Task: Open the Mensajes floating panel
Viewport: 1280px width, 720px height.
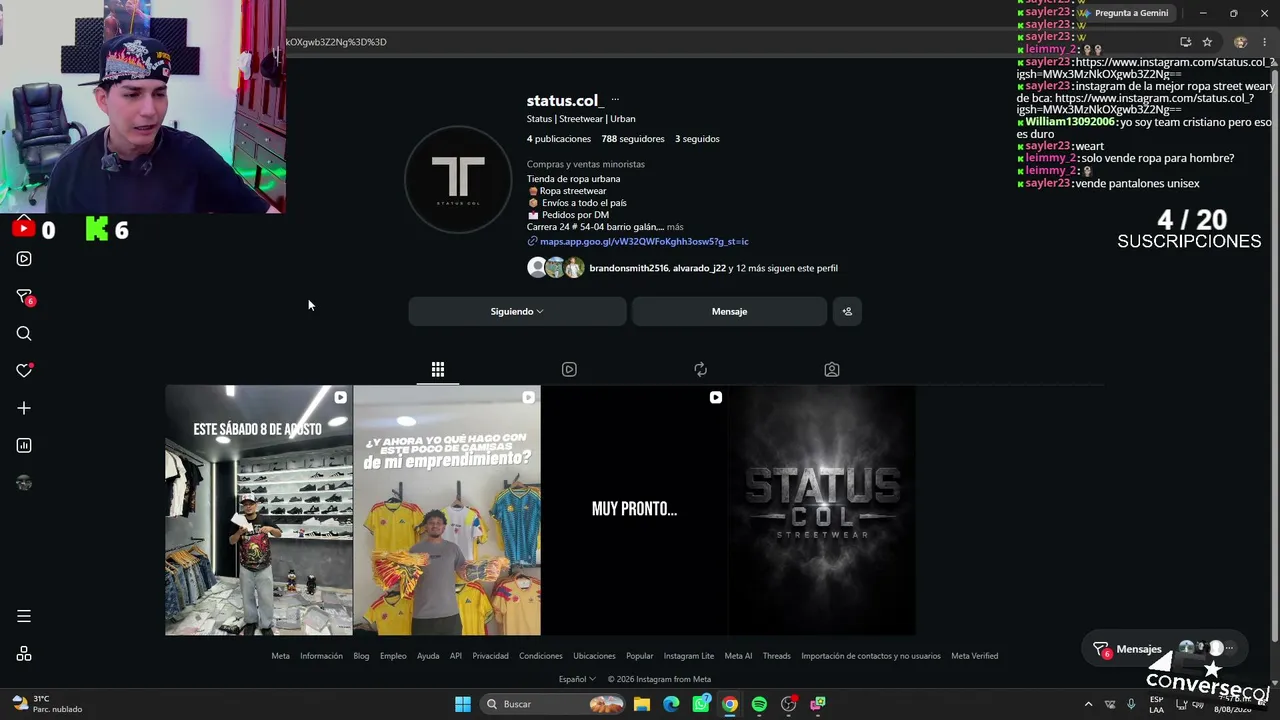Action: click(1138, 649)
